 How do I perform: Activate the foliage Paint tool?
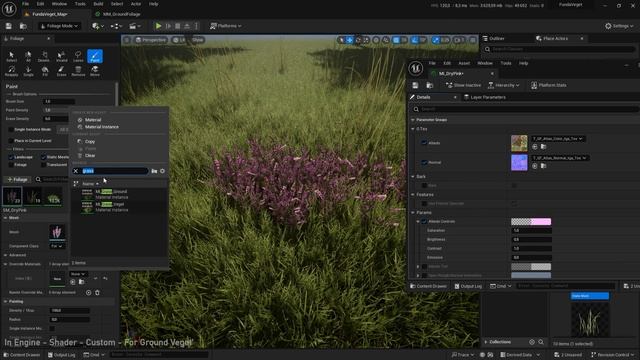95,56
